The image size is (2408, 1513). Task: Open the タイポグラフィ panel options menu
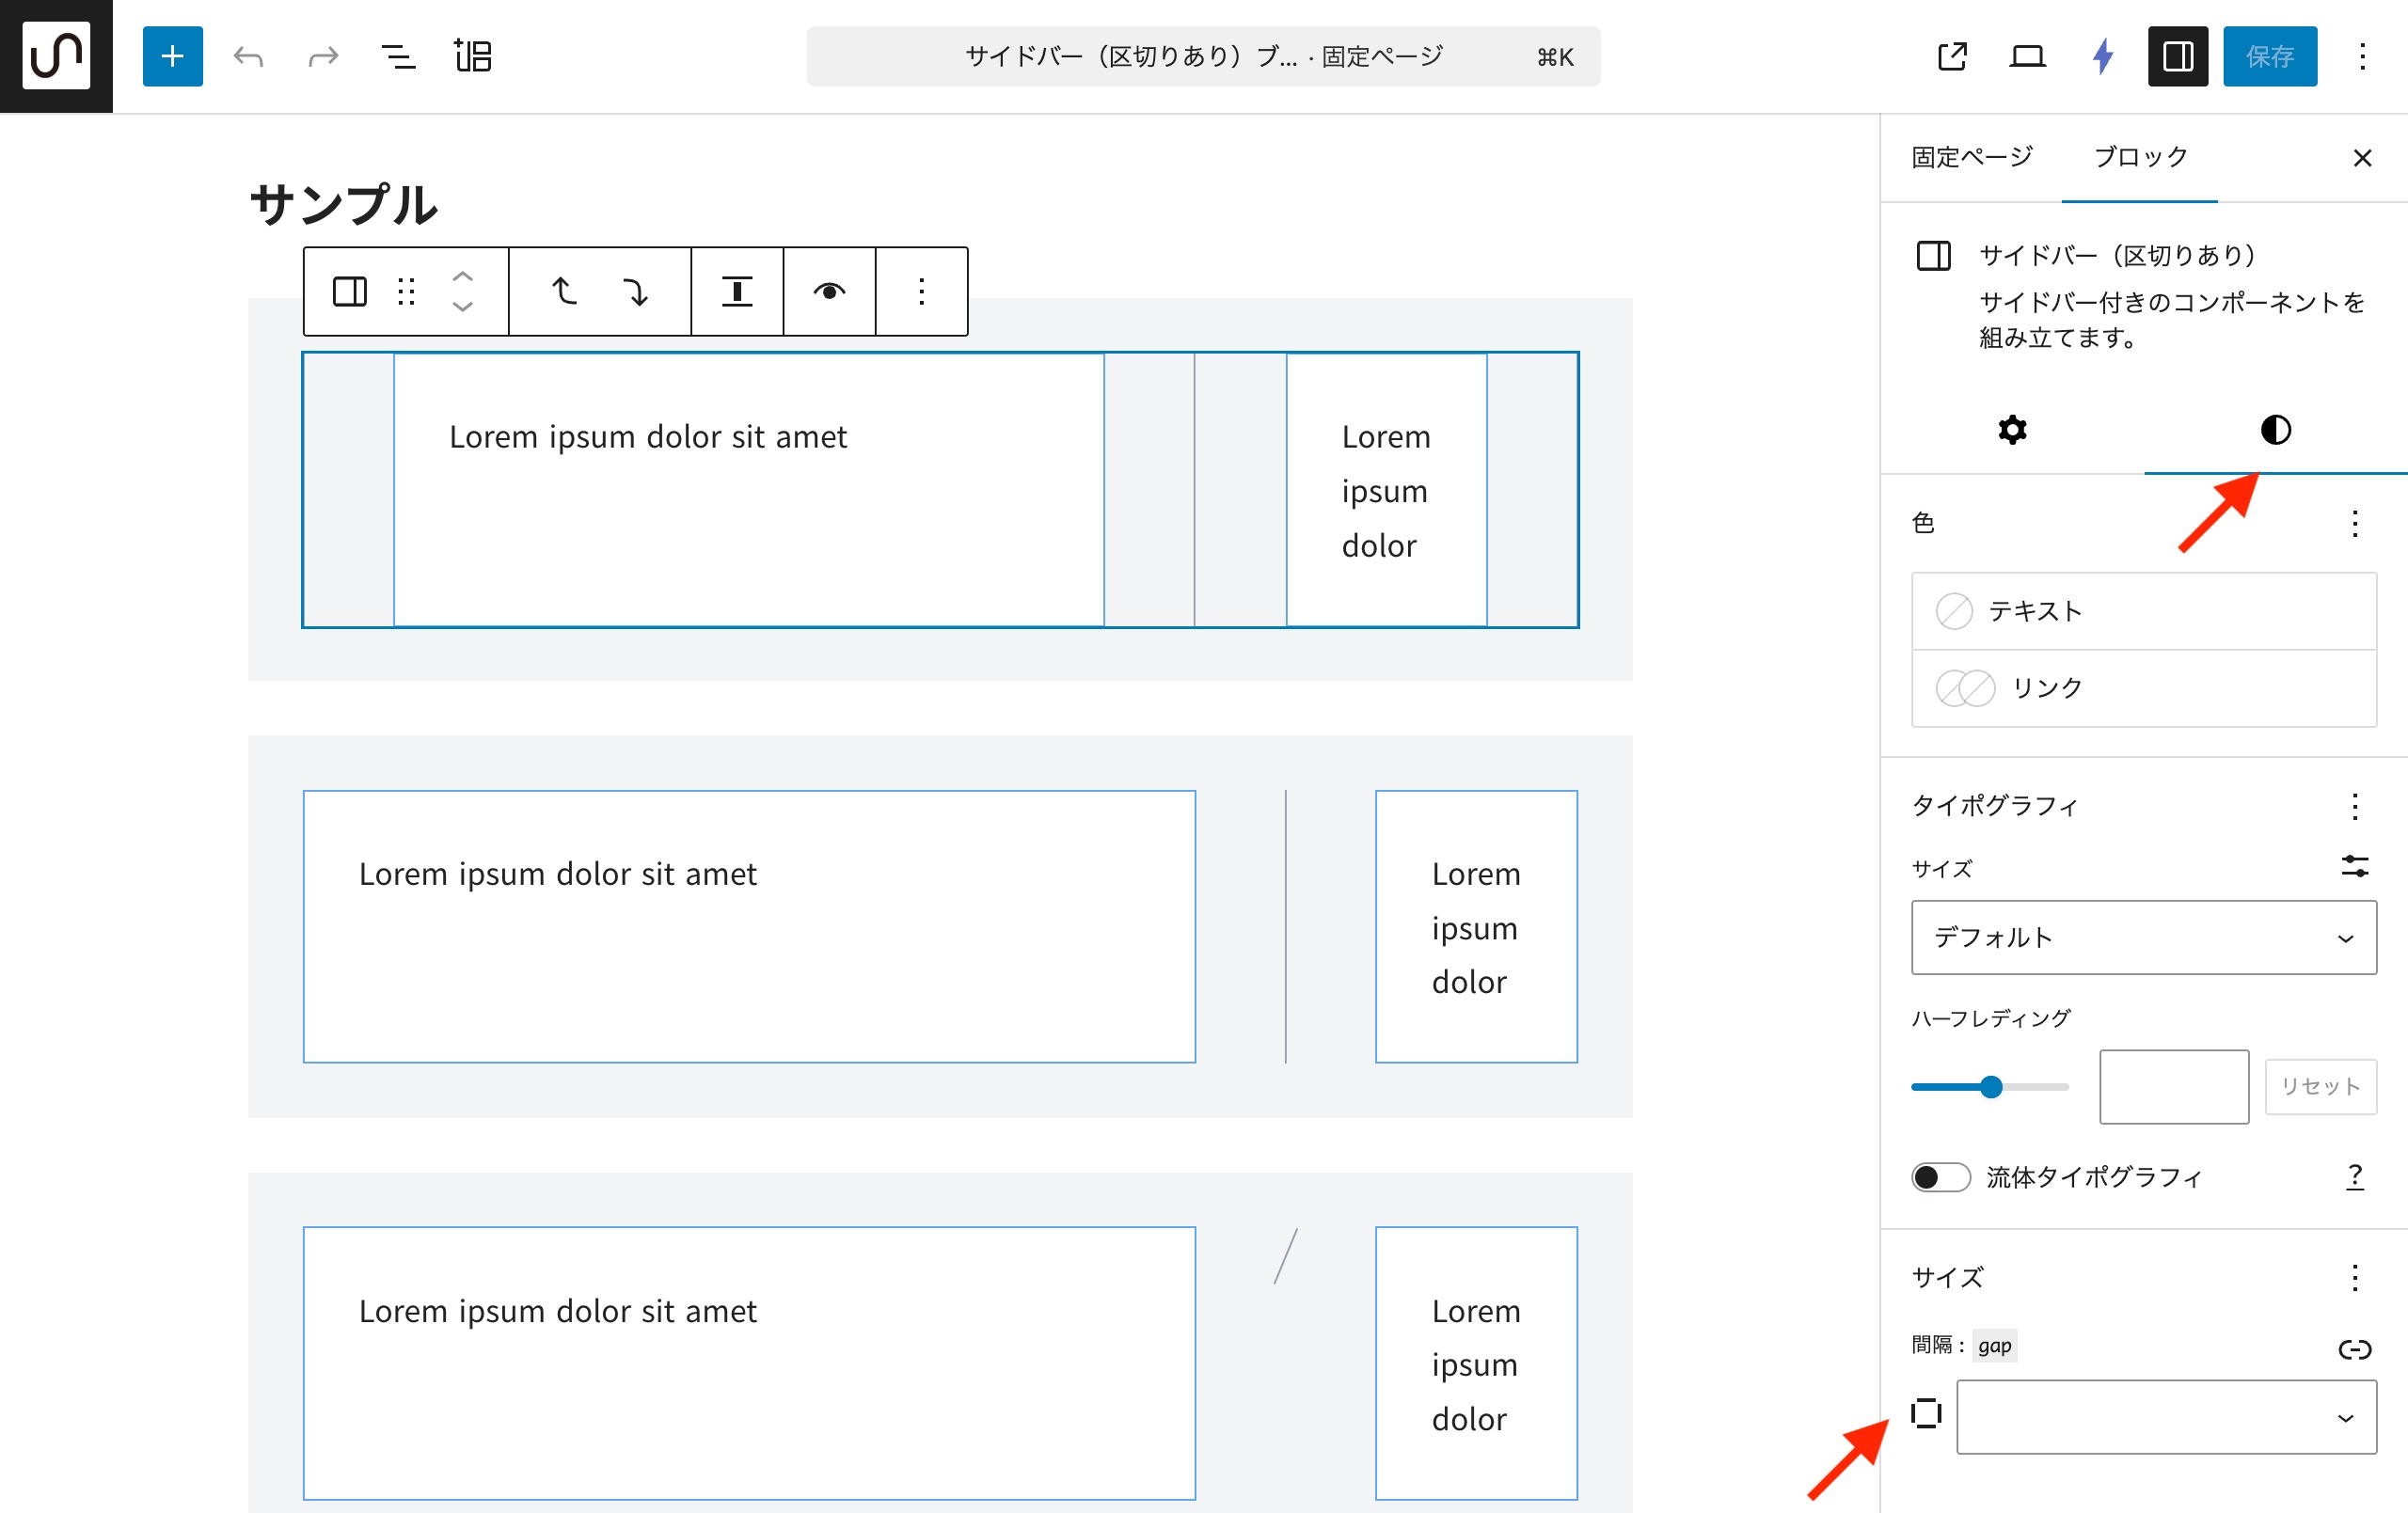click(x=2355, y=806)
